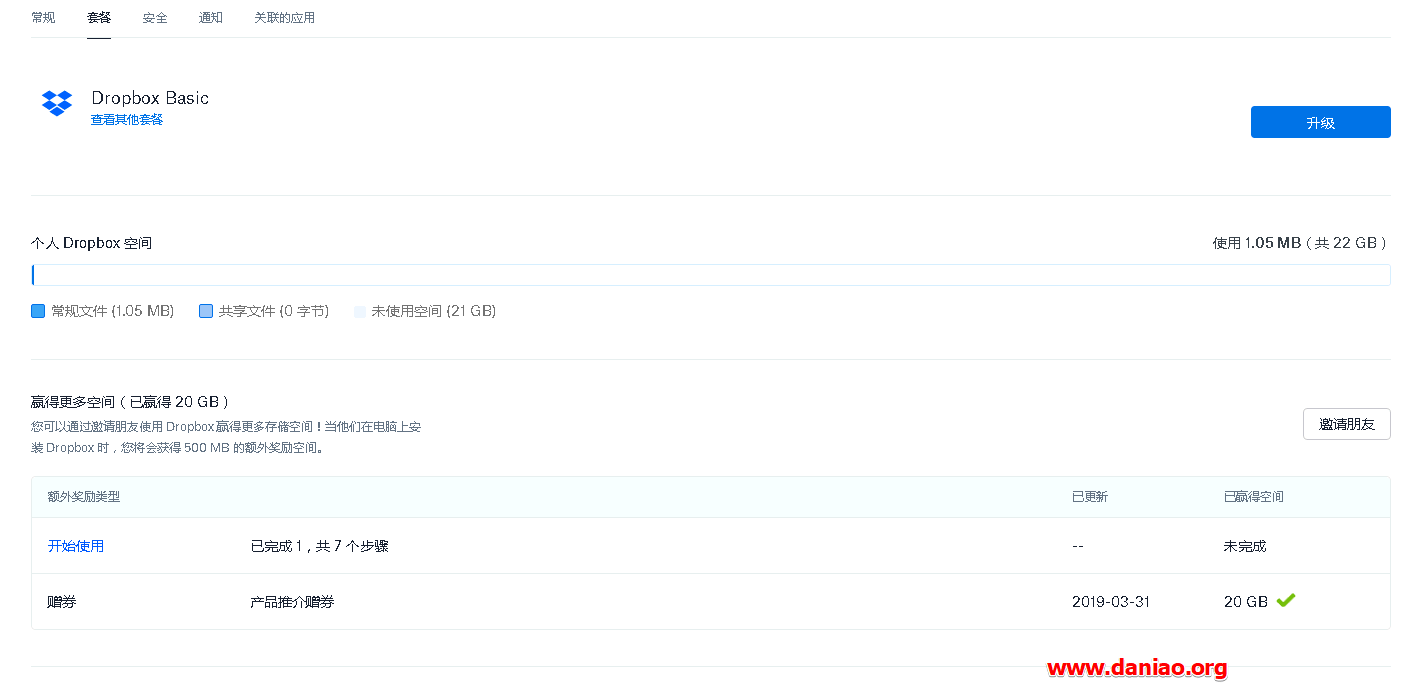Open the 开始使用 link
The width and height of the screenshot is (1410, 694).
click(x=76, y=546)
